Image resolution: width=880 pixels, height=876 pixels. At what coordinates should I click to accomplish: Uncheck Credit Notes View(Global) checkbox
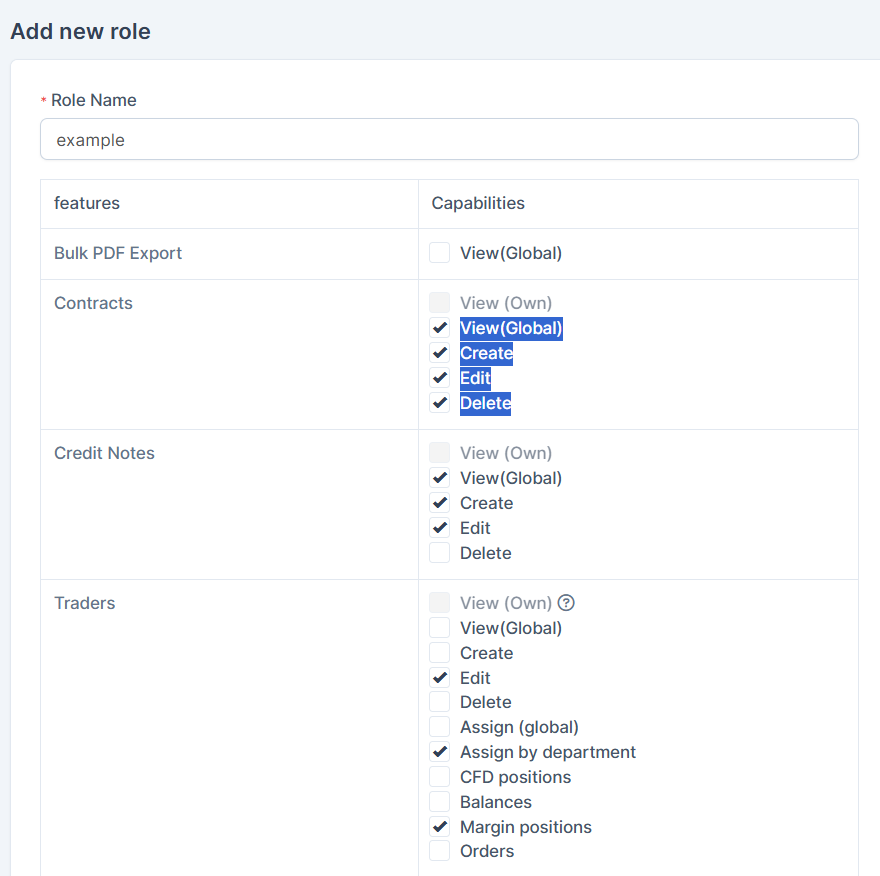tap(440, 478)
